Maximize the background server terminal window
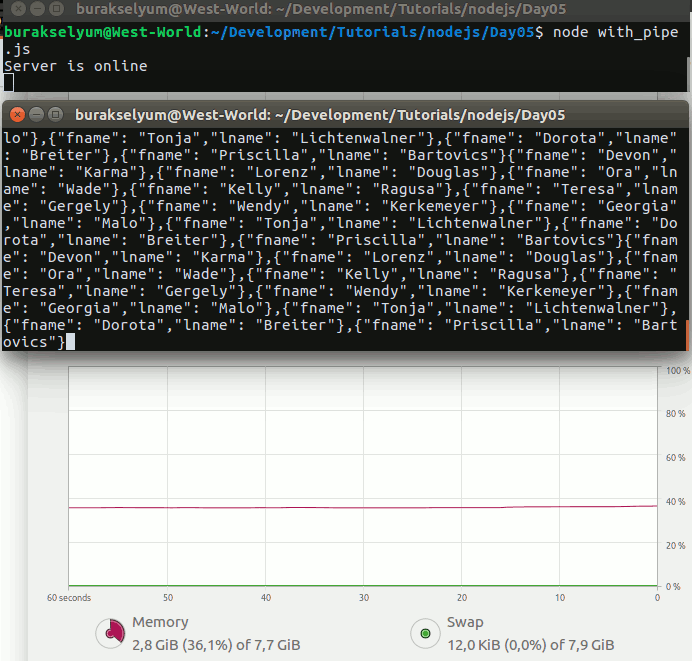692x661 pixels. coord(55,10)
